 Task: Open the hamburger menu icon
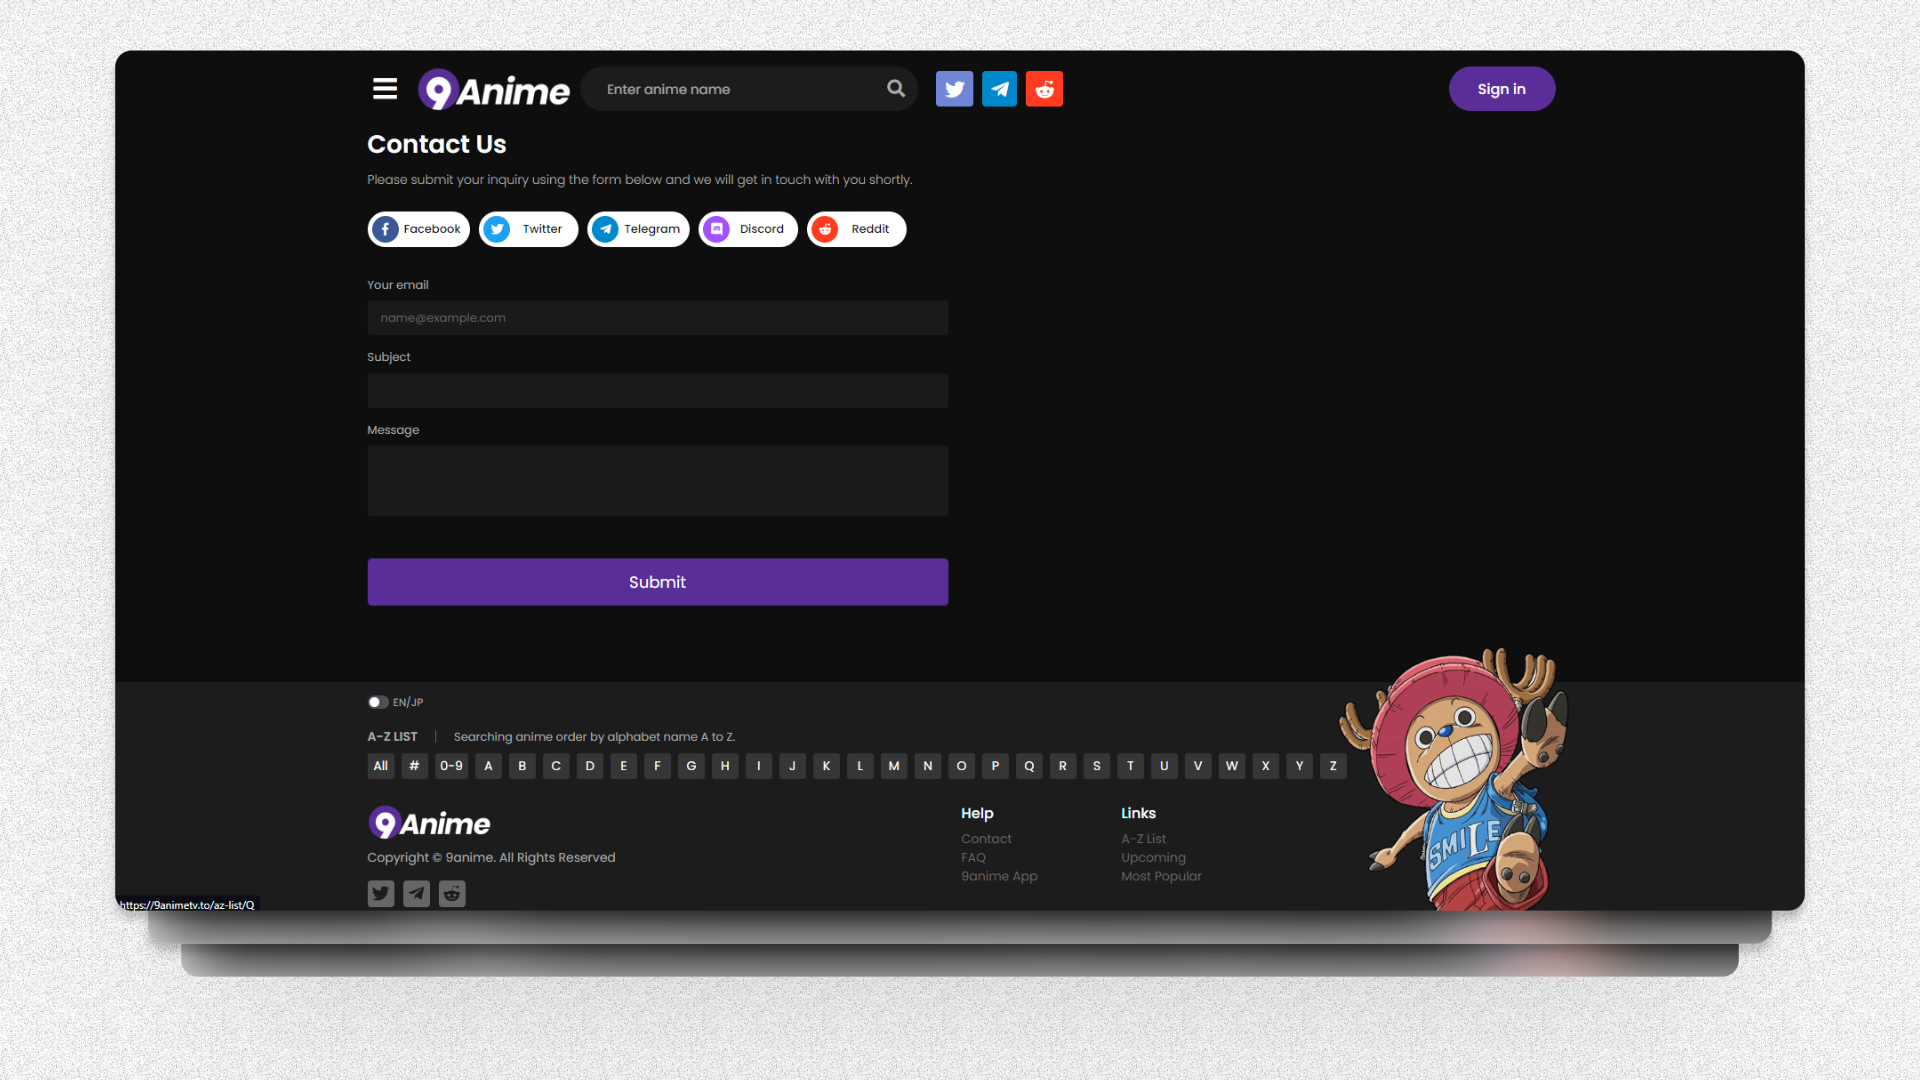click(x=385, y=89)
